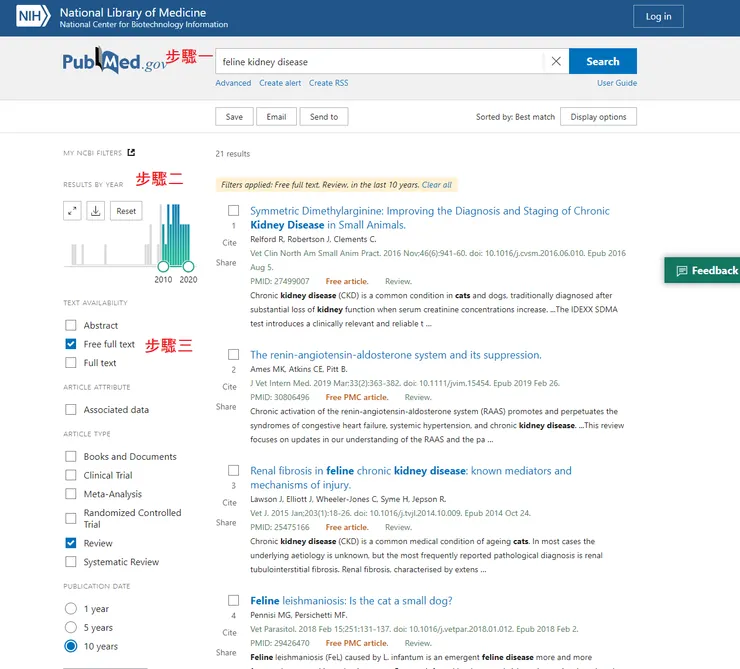Click Cite for result 3

click(x=229, y=503)
